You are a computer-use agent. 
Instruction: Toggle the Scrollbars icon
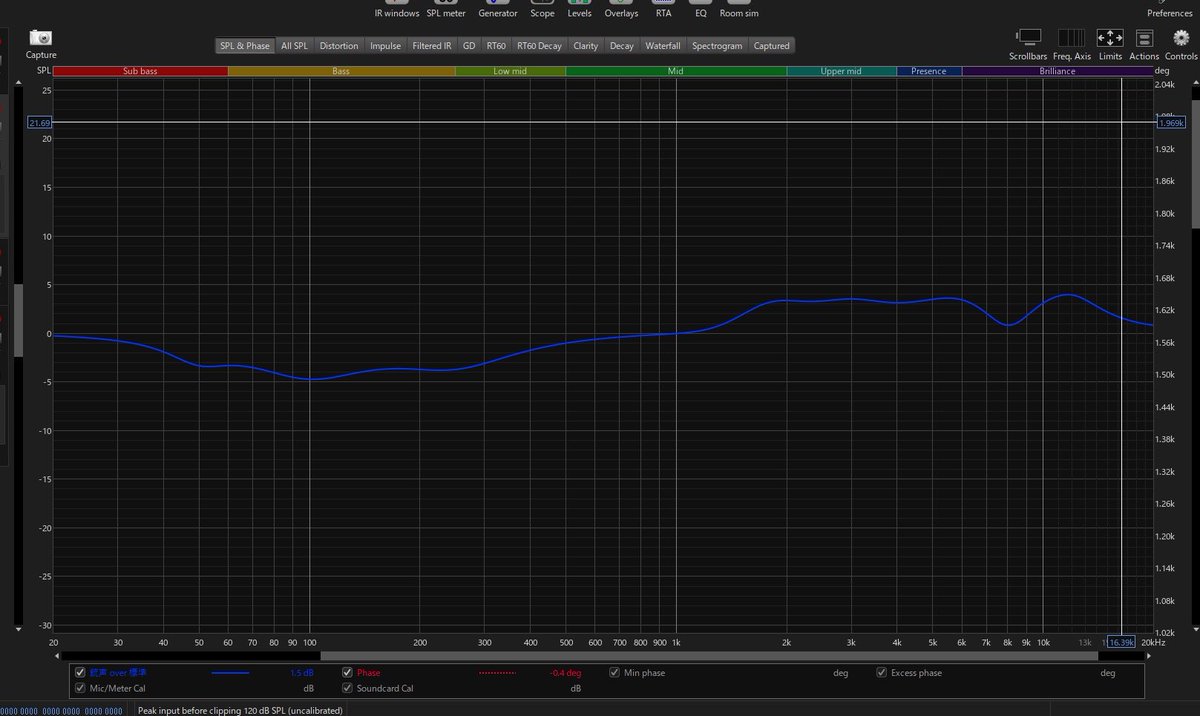pyautogui.click(x=1029, y=38)
